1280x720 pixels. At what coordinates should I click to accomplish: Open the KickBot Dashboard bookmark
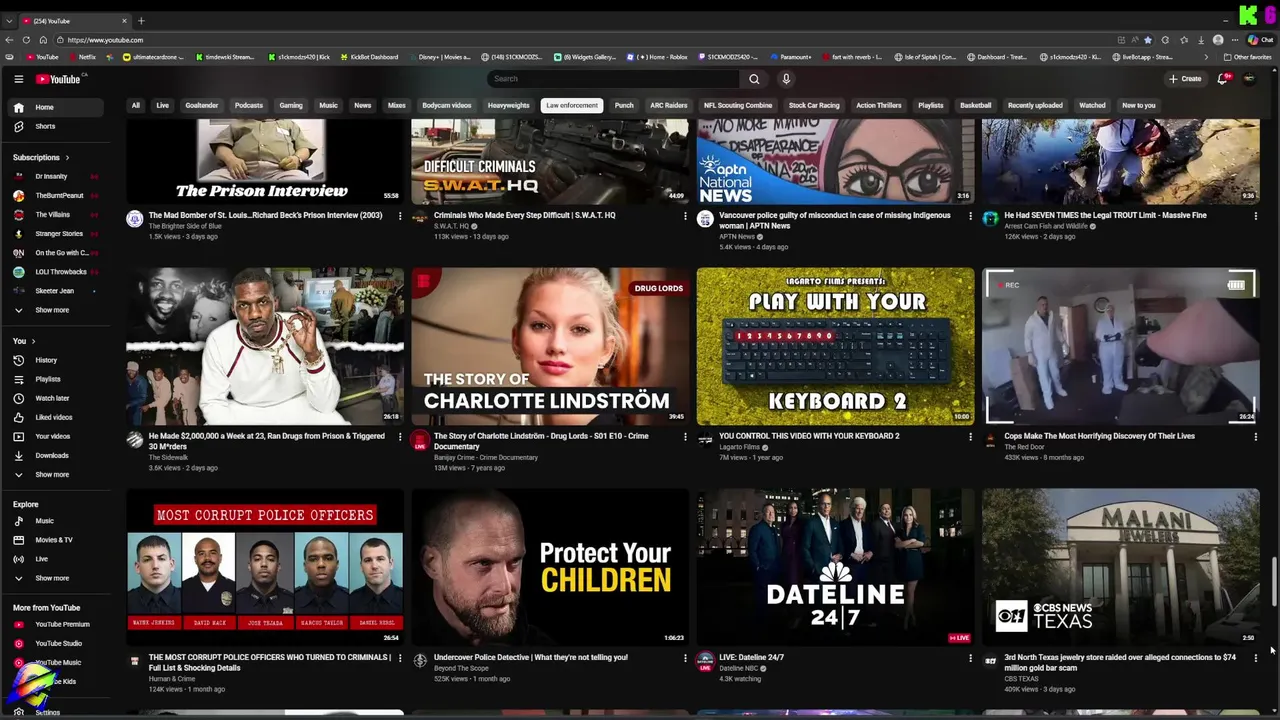(369, 57)
